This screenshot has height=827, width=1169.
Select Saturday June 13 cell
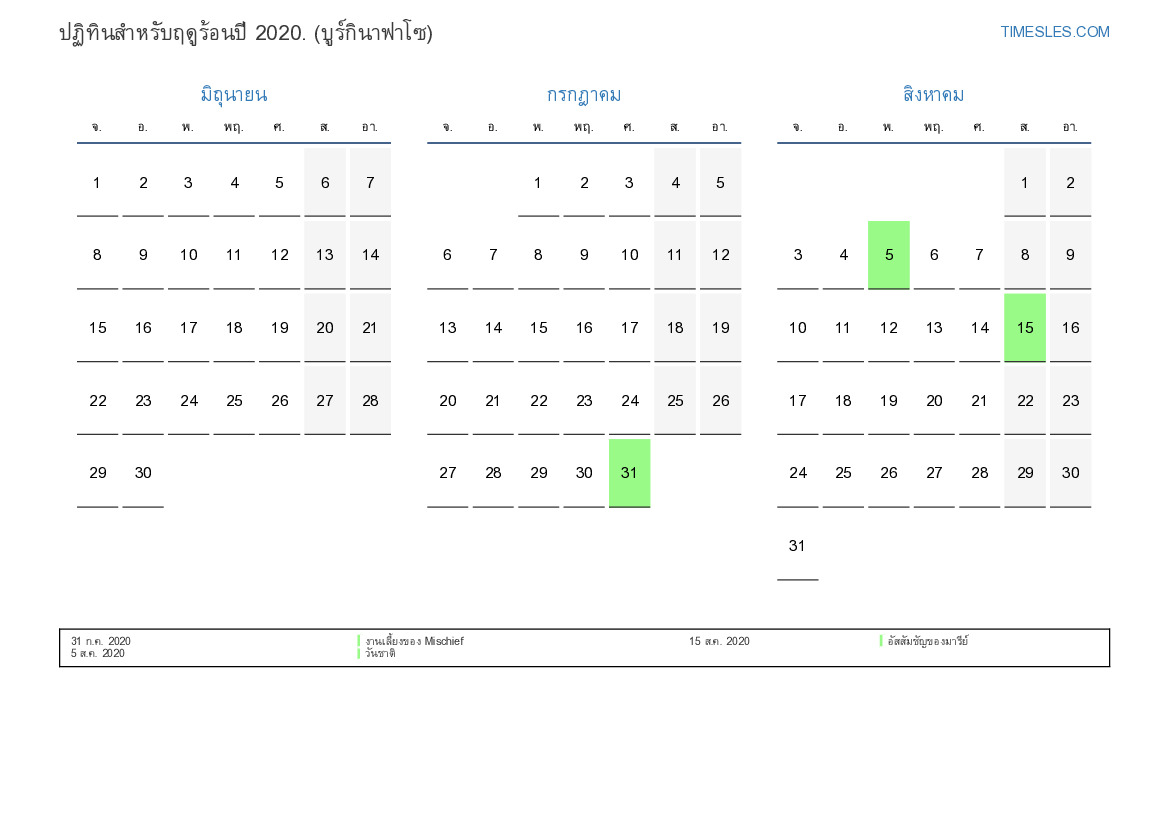click(325, 255)
